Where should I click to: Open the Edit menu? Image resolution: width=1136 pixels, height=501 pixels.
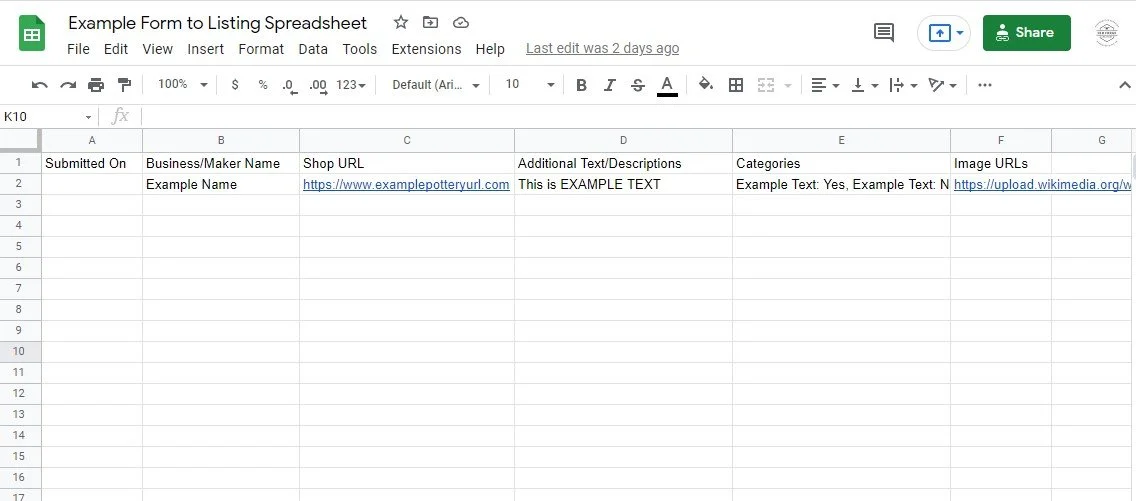[x=116, y=49]
